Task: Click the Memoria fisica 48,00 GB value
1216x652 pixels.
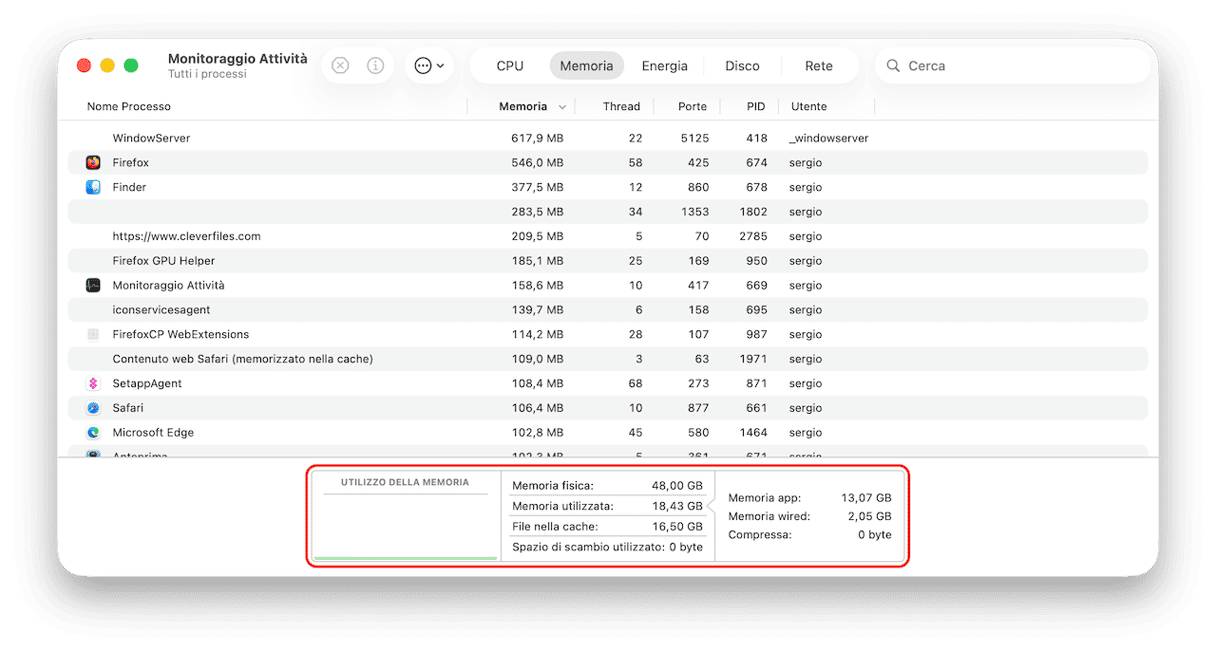Action: pos(679,486)
